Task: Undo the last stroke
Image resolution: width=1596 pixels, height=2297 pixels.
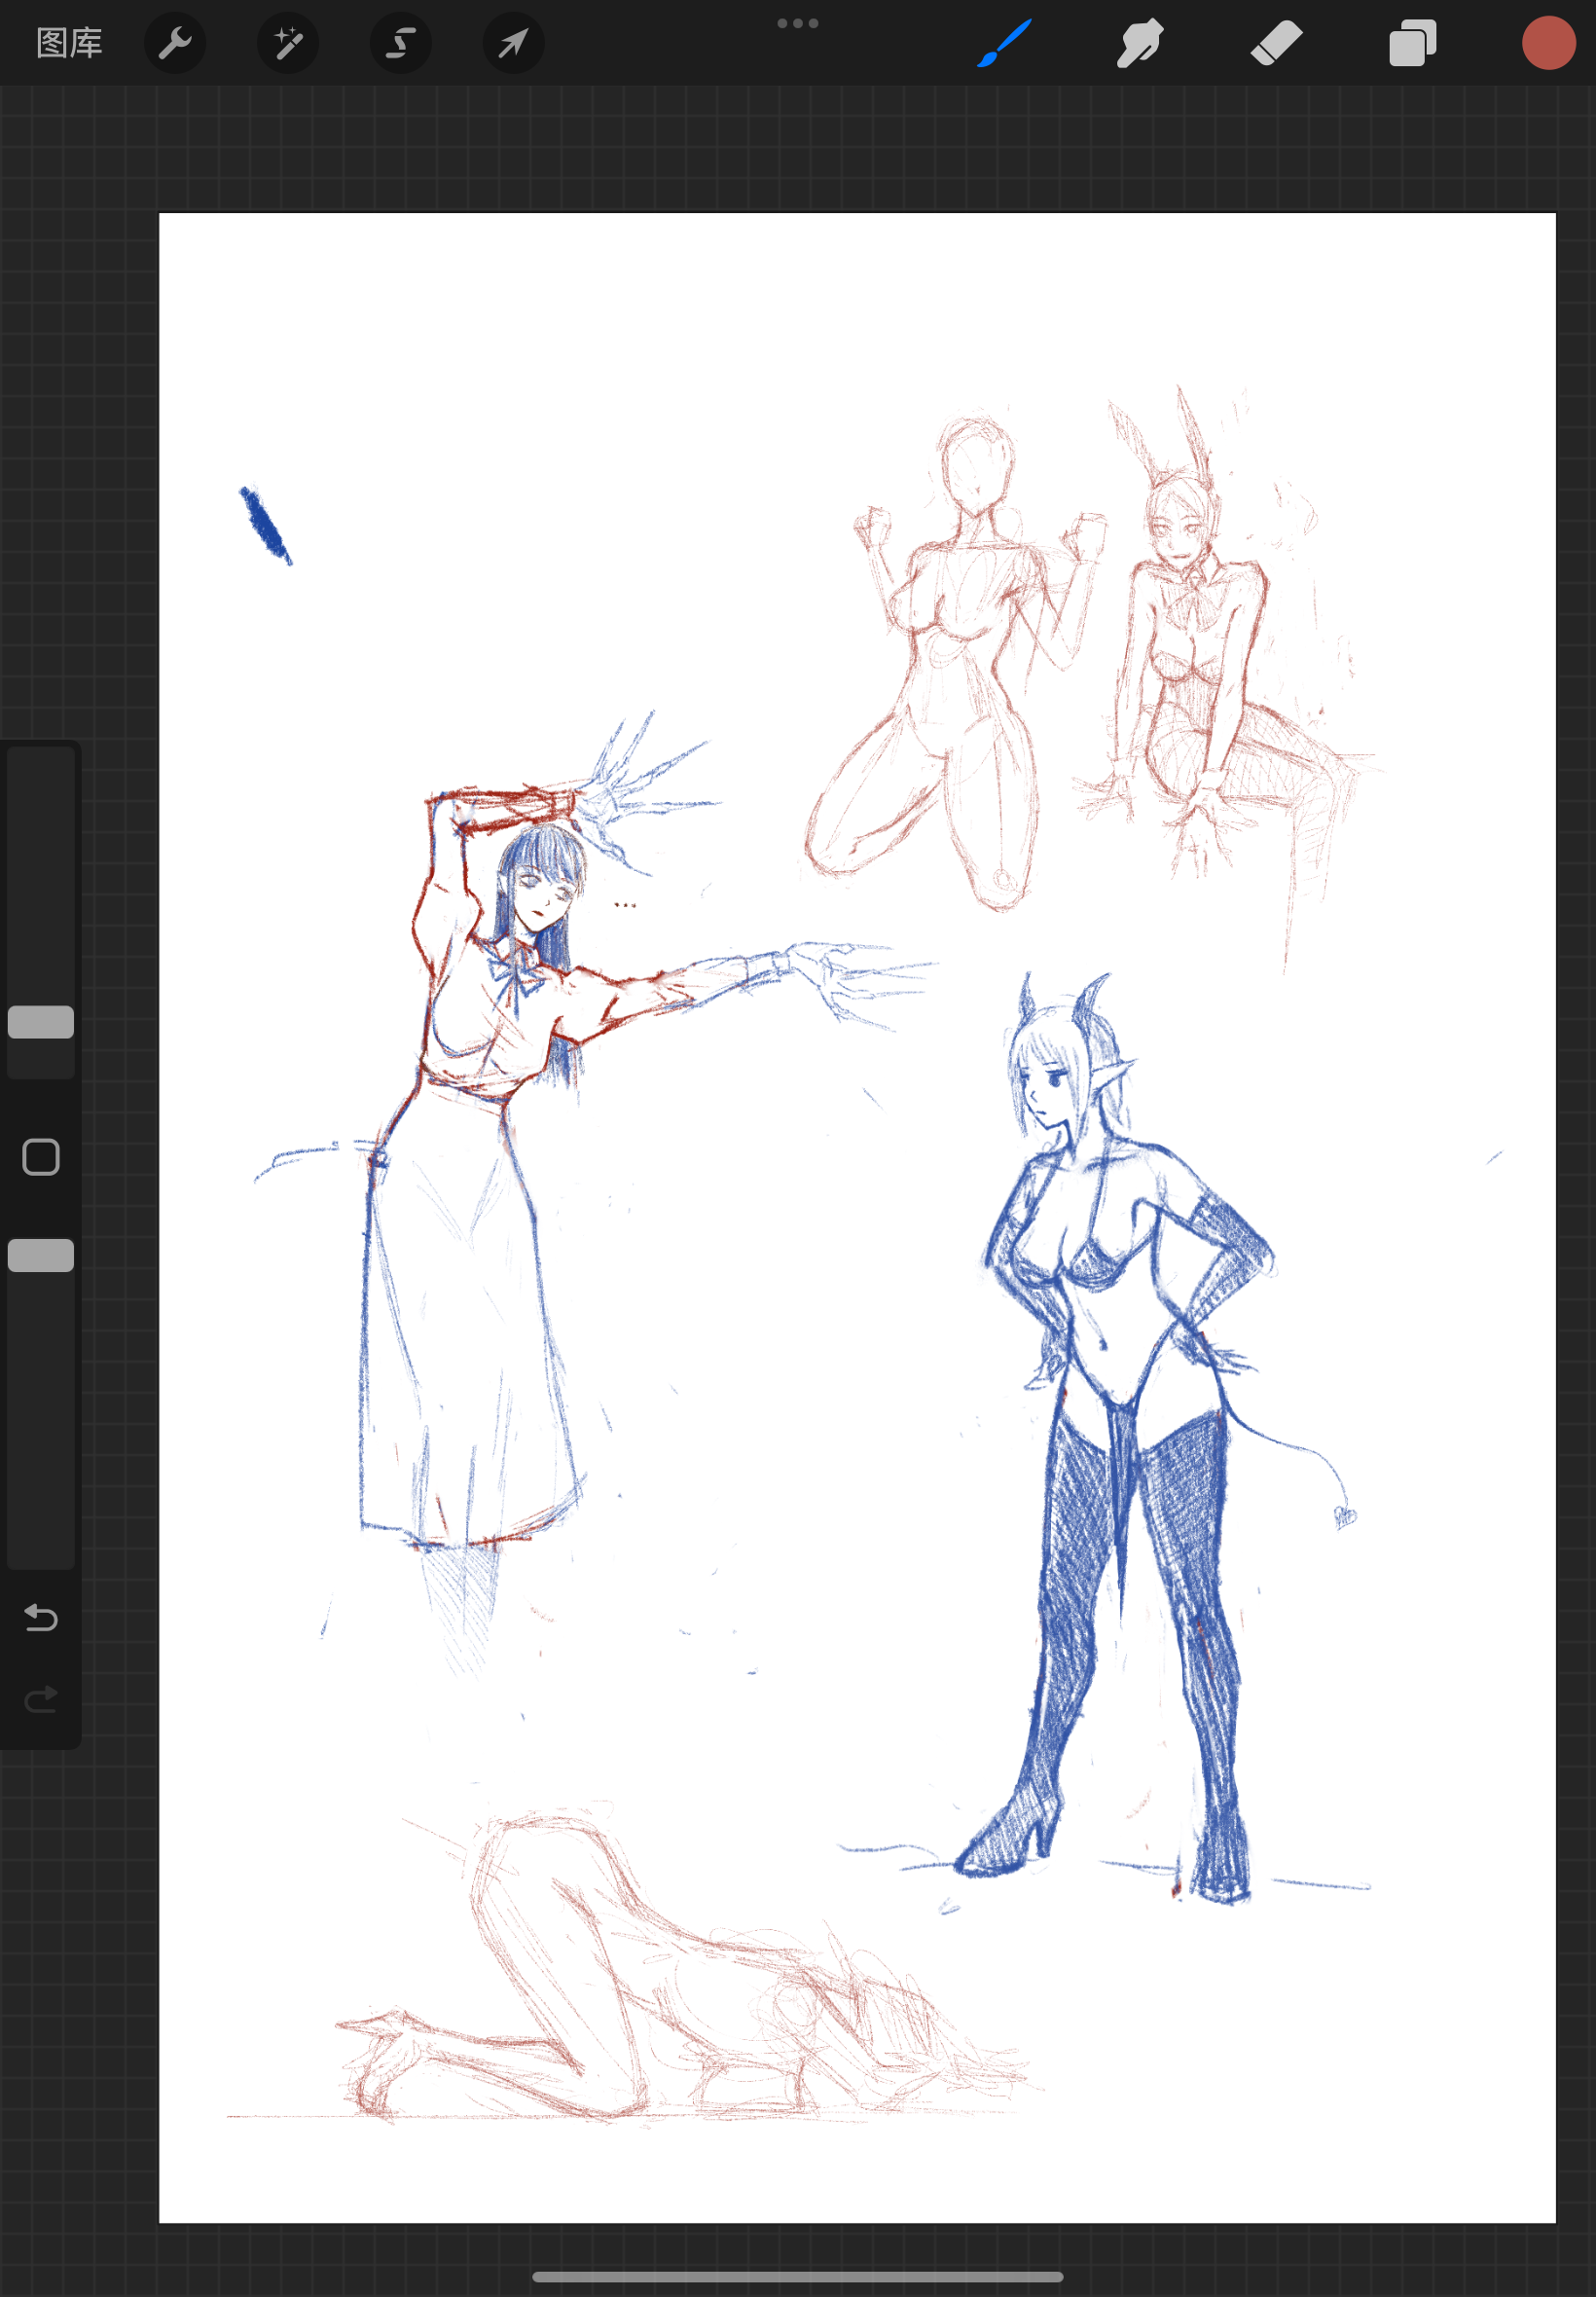Action: click(x=41, y=1617)
